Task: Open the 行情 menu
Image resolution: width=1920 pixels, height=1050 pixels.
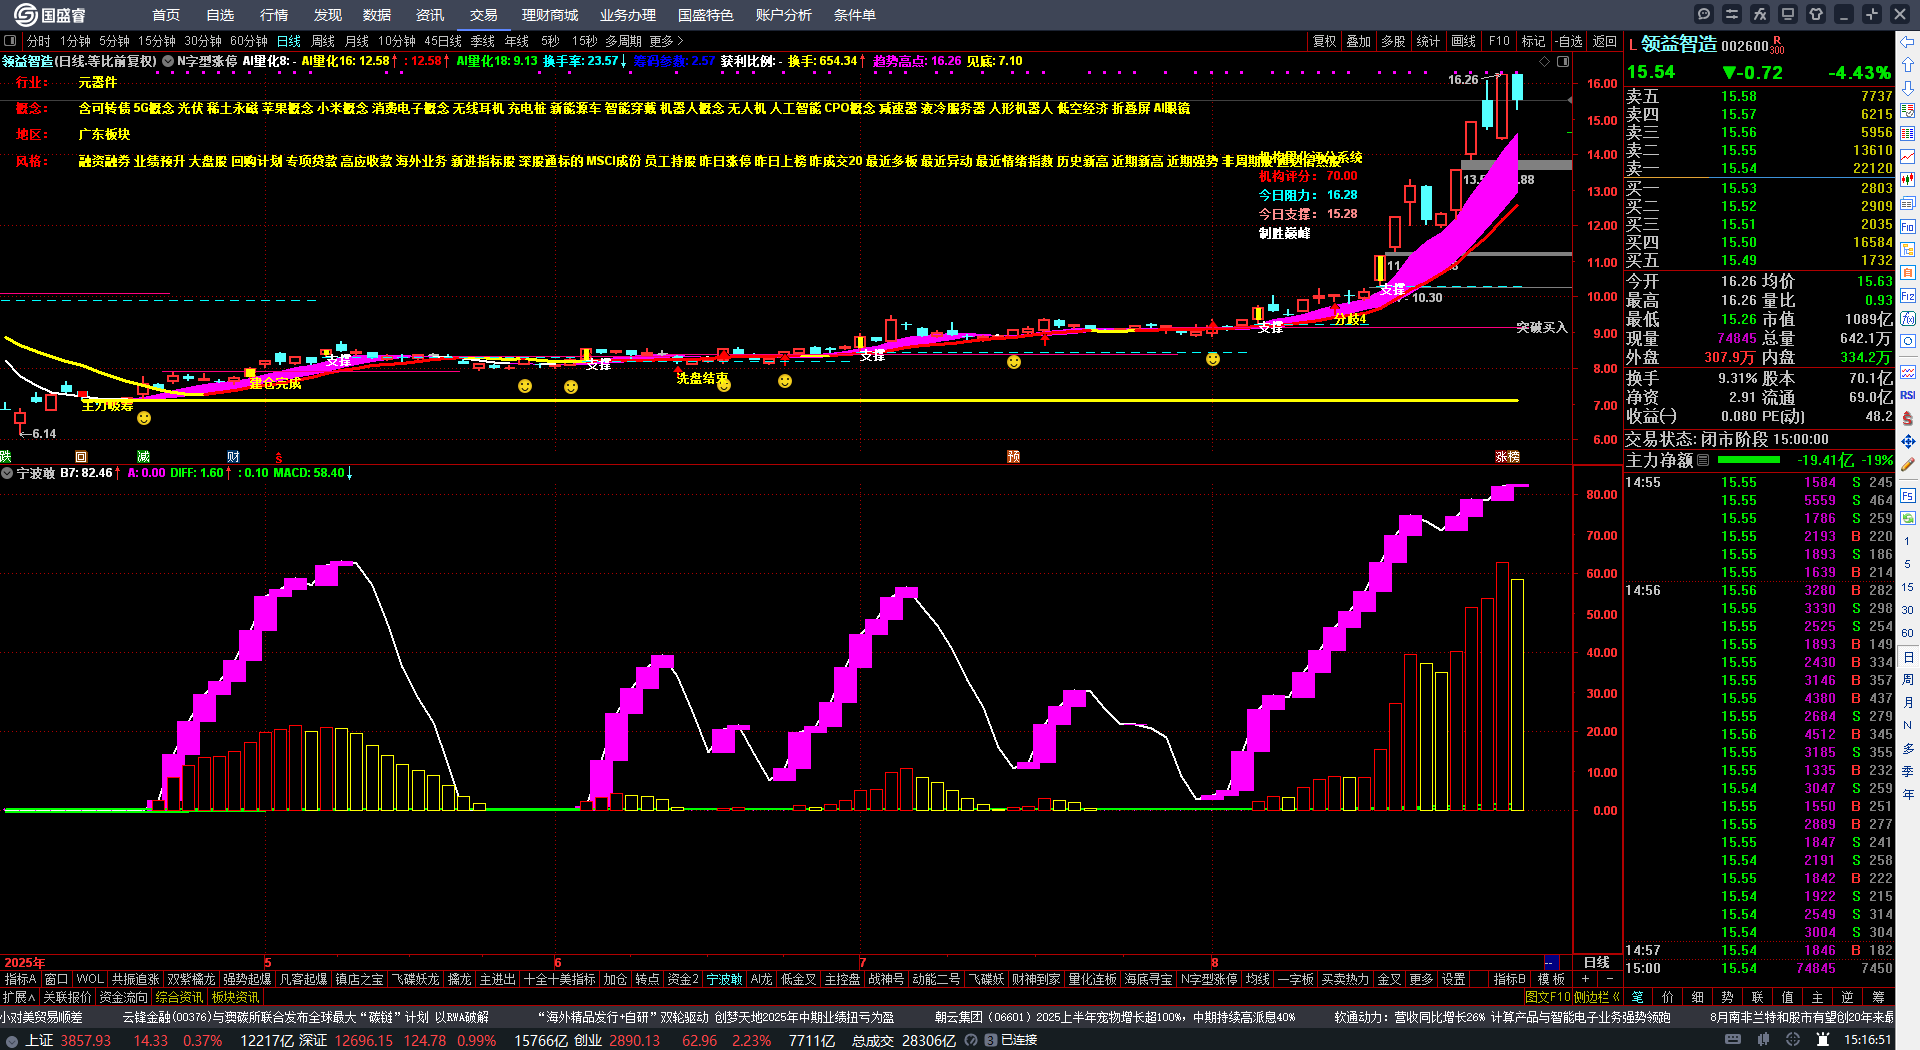Action: (x=274, y=15)
